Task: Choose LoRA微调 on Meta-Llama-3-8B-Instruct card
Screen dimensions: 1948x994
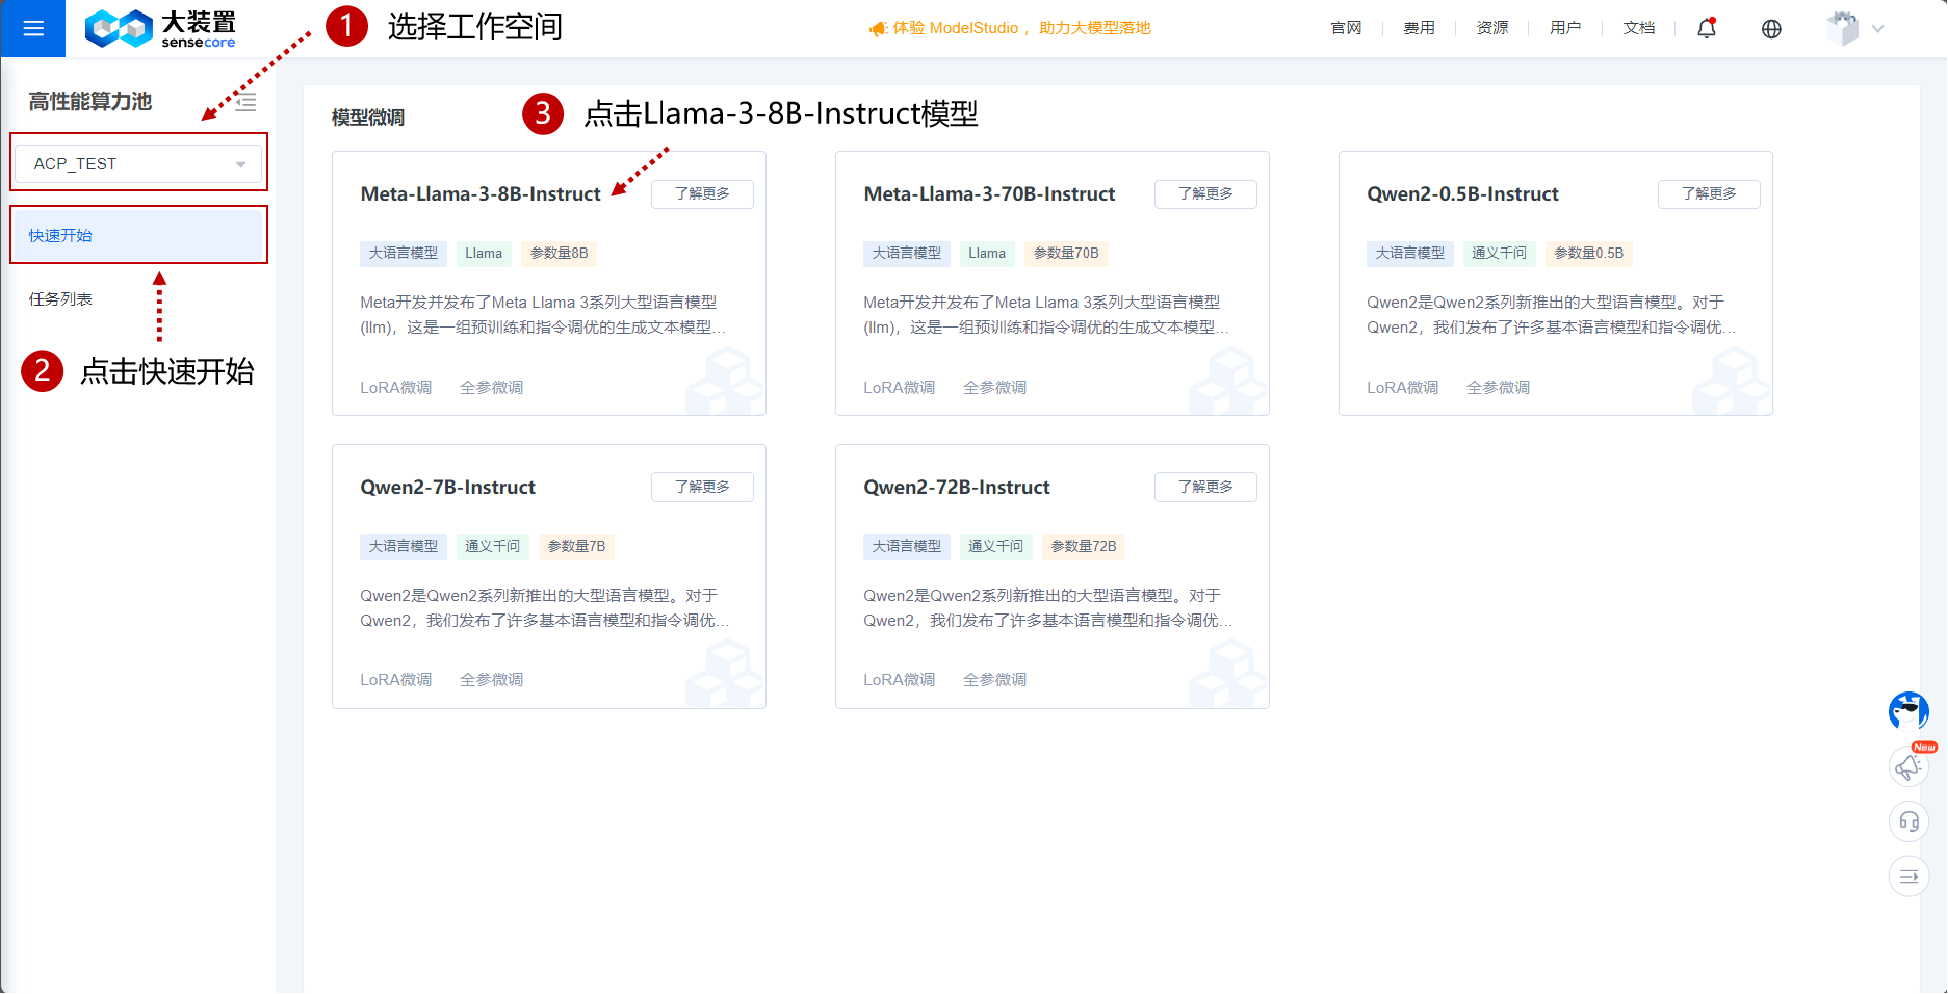Action: tap(396, 388)
